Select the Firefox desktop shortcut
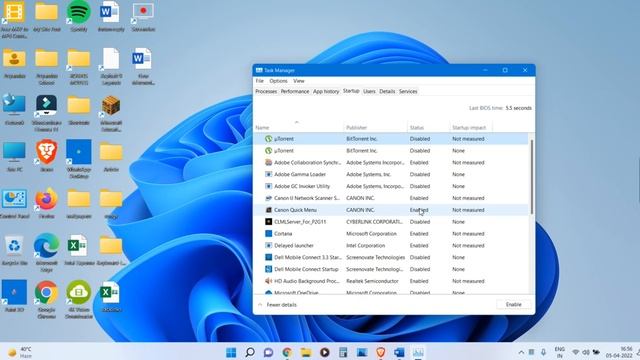The width and height of the screenshot is (640, 360). coord(47,203)
